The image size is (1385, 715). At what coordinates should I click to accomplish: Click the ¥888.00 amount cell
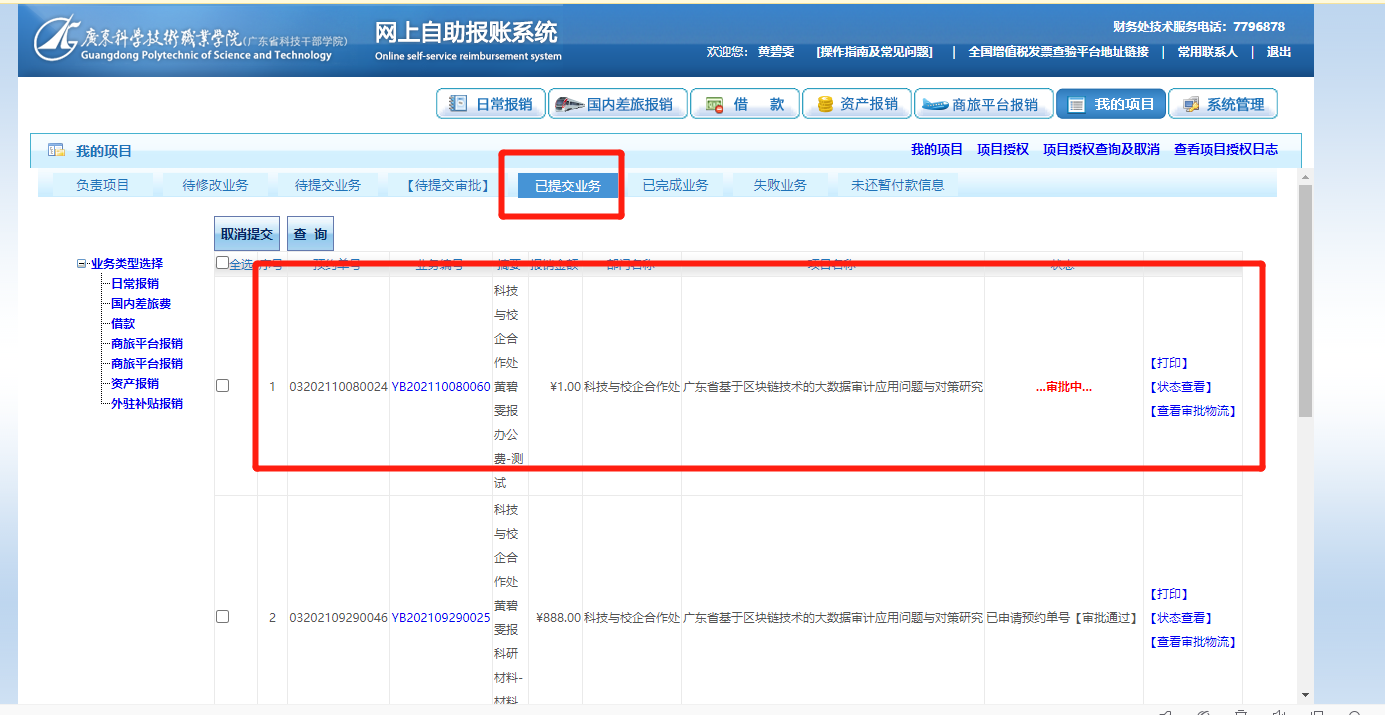click(x=558, y=617)
